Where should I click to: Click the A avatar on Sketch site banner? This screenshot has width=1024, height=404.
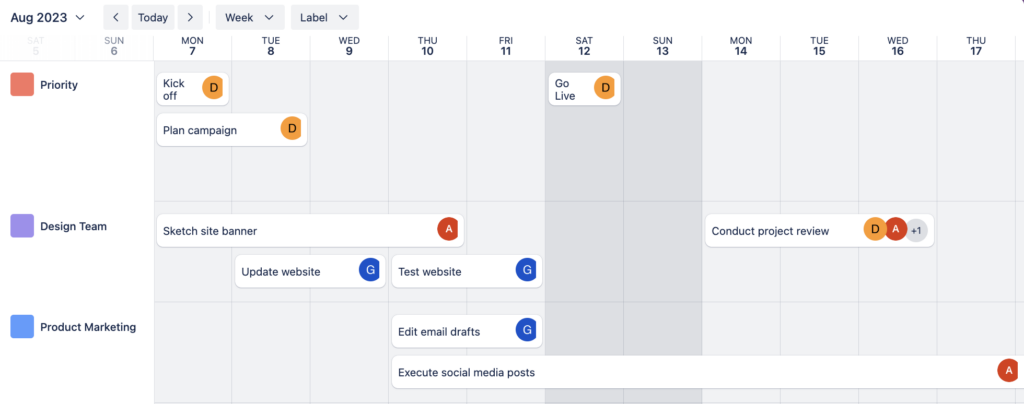coord(449,229)
